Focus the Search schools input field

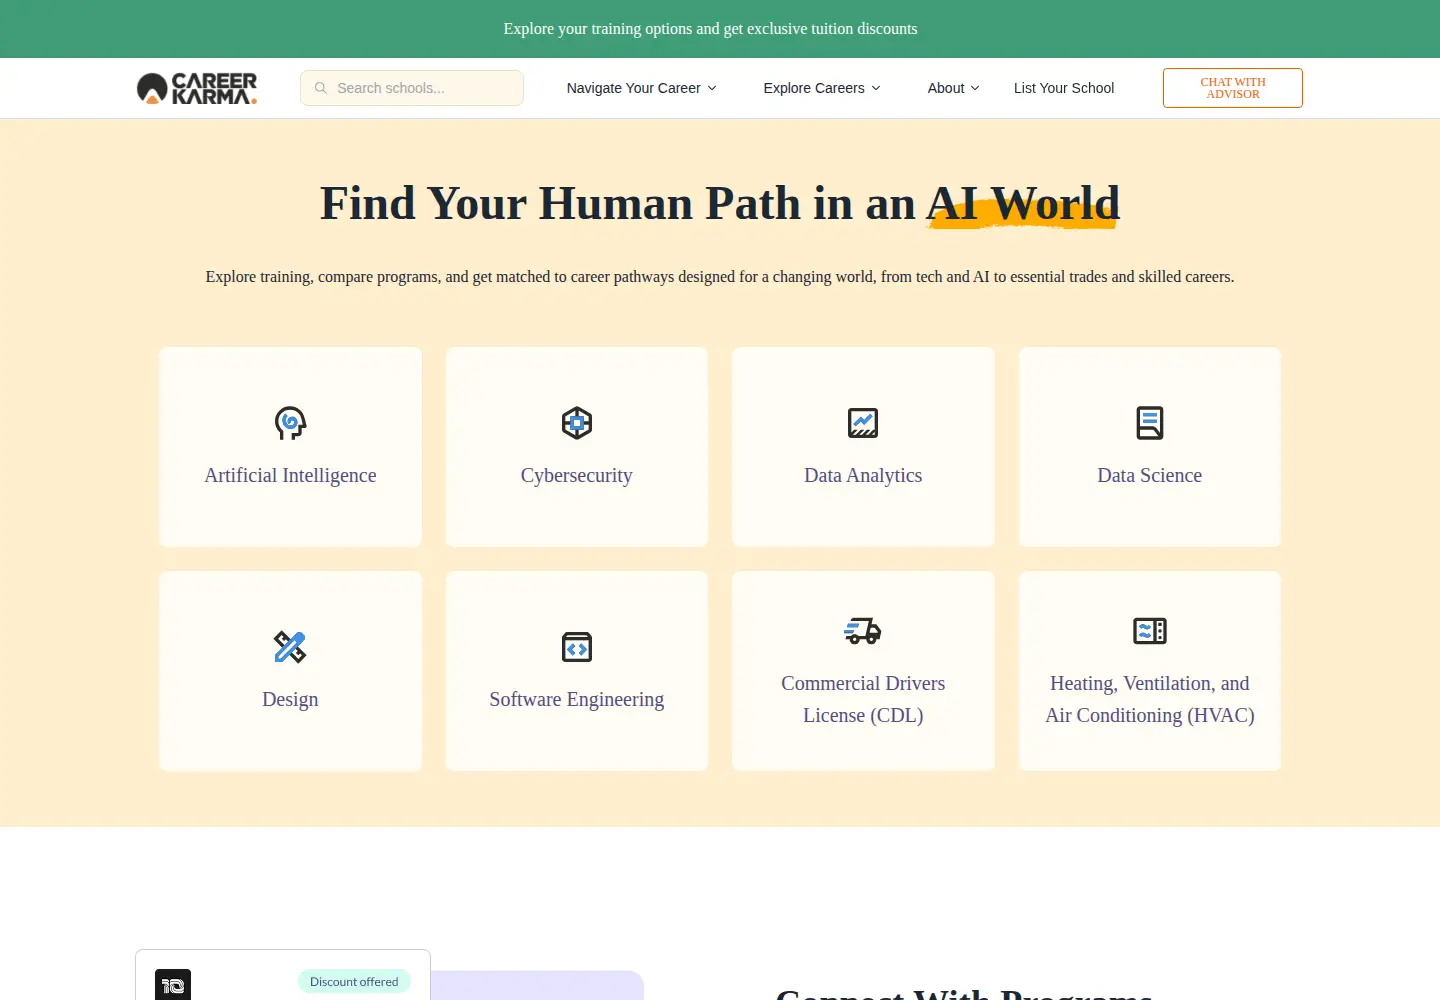pos(412,88)
